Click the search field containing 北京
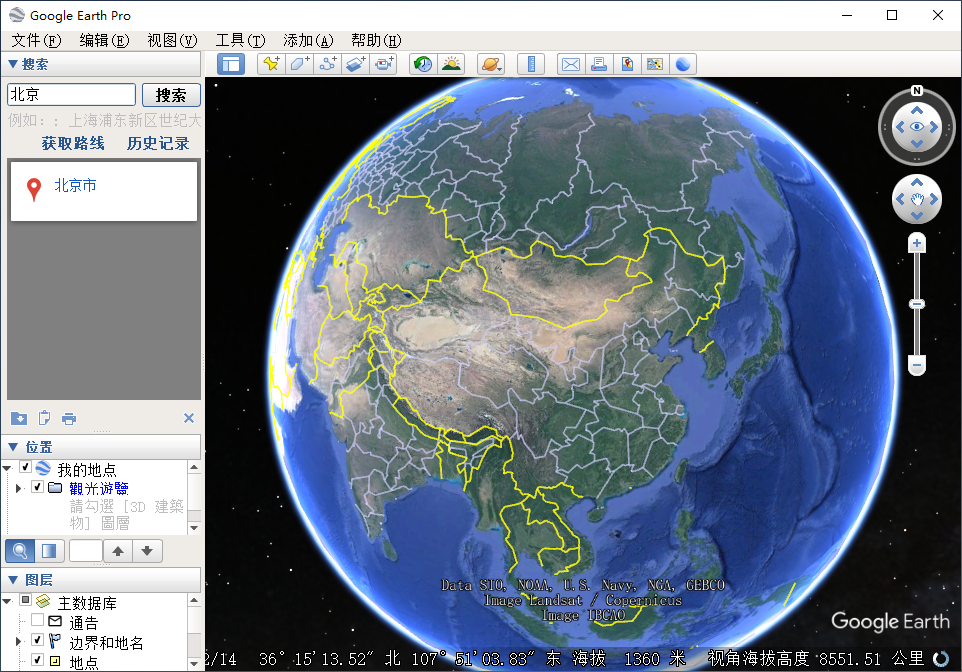Screen dimensions: 962x672 pos(71,95)
